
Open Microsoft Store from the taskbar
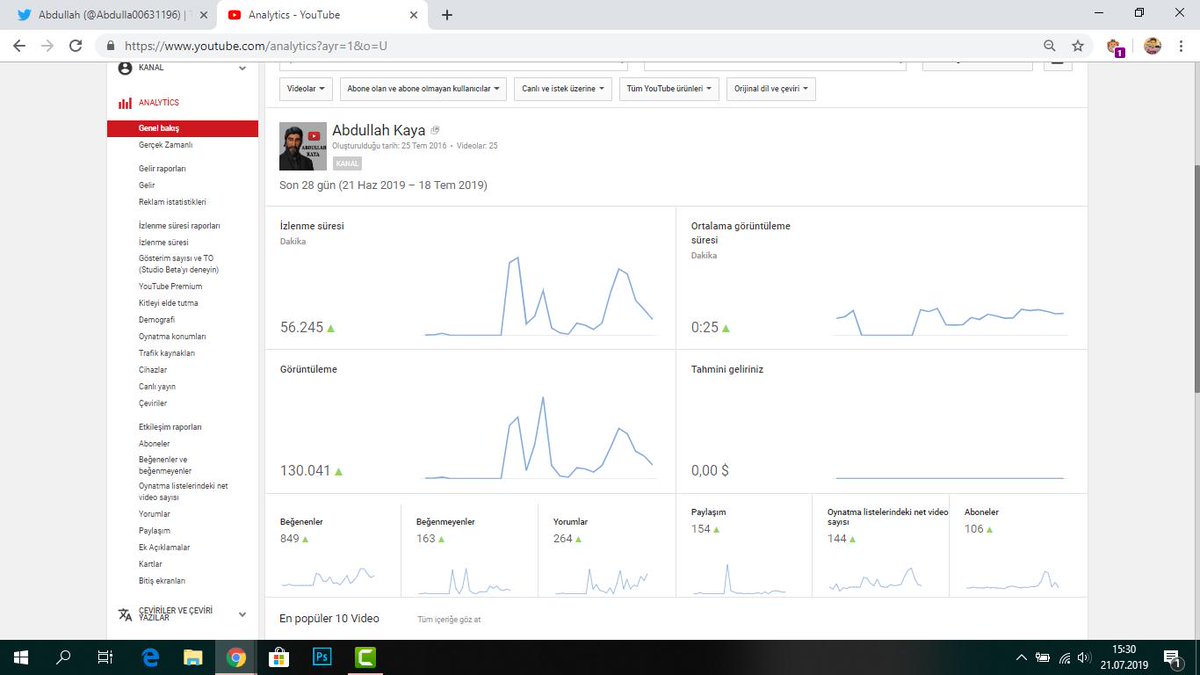(279, 657)
